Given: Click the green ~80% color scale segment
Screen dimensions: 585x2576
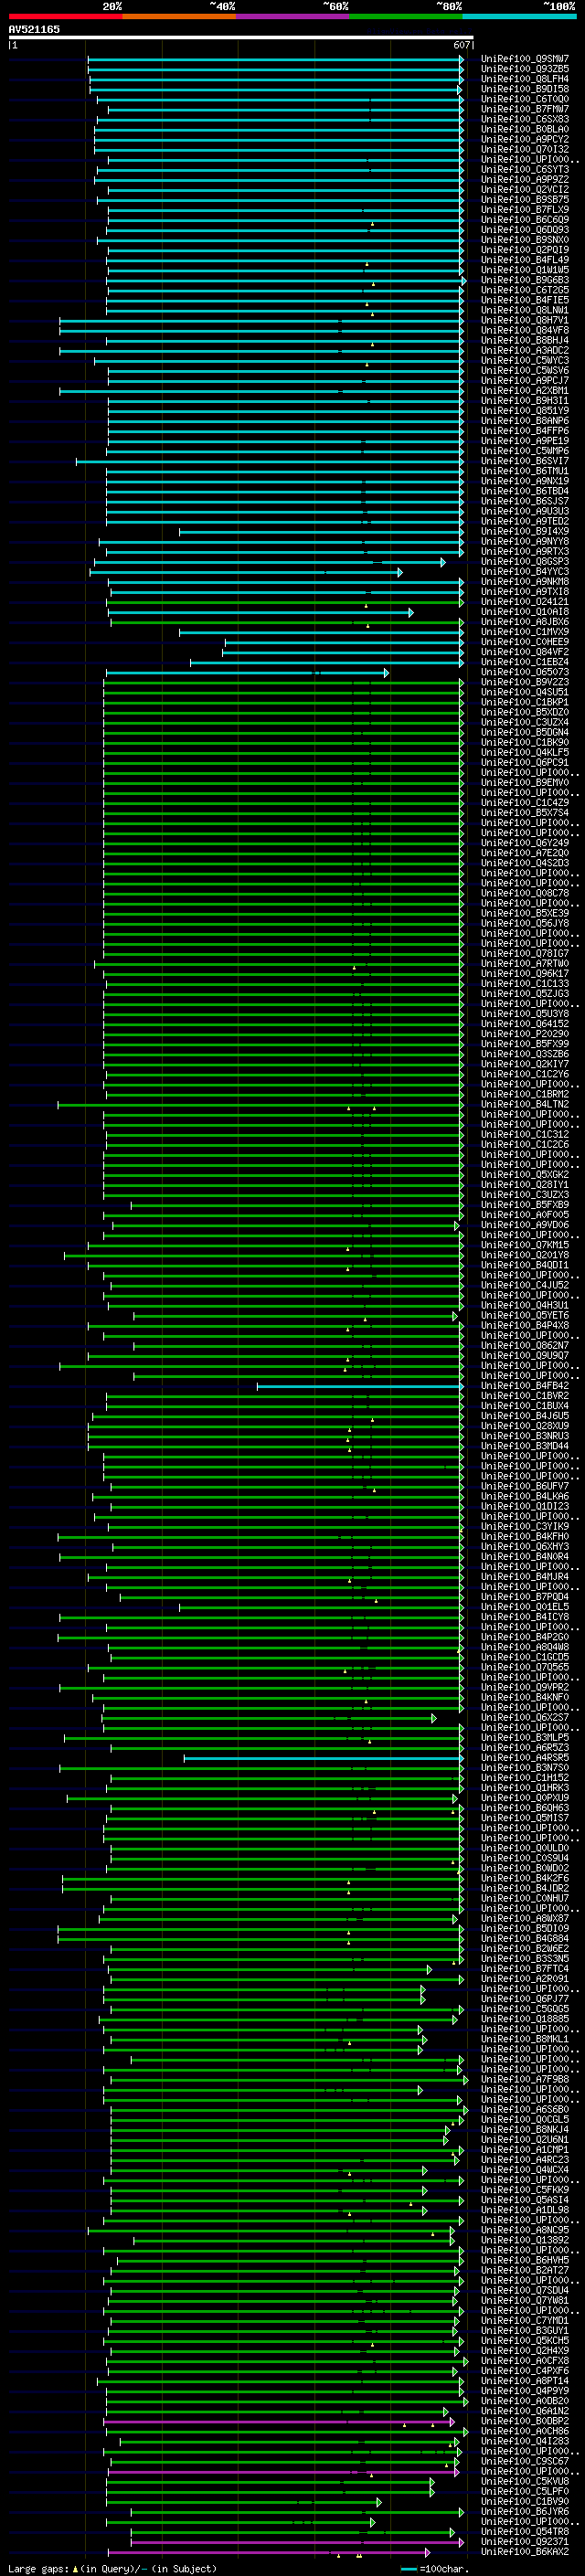Looking at the screenshot, I should click(x=406, y=16).
